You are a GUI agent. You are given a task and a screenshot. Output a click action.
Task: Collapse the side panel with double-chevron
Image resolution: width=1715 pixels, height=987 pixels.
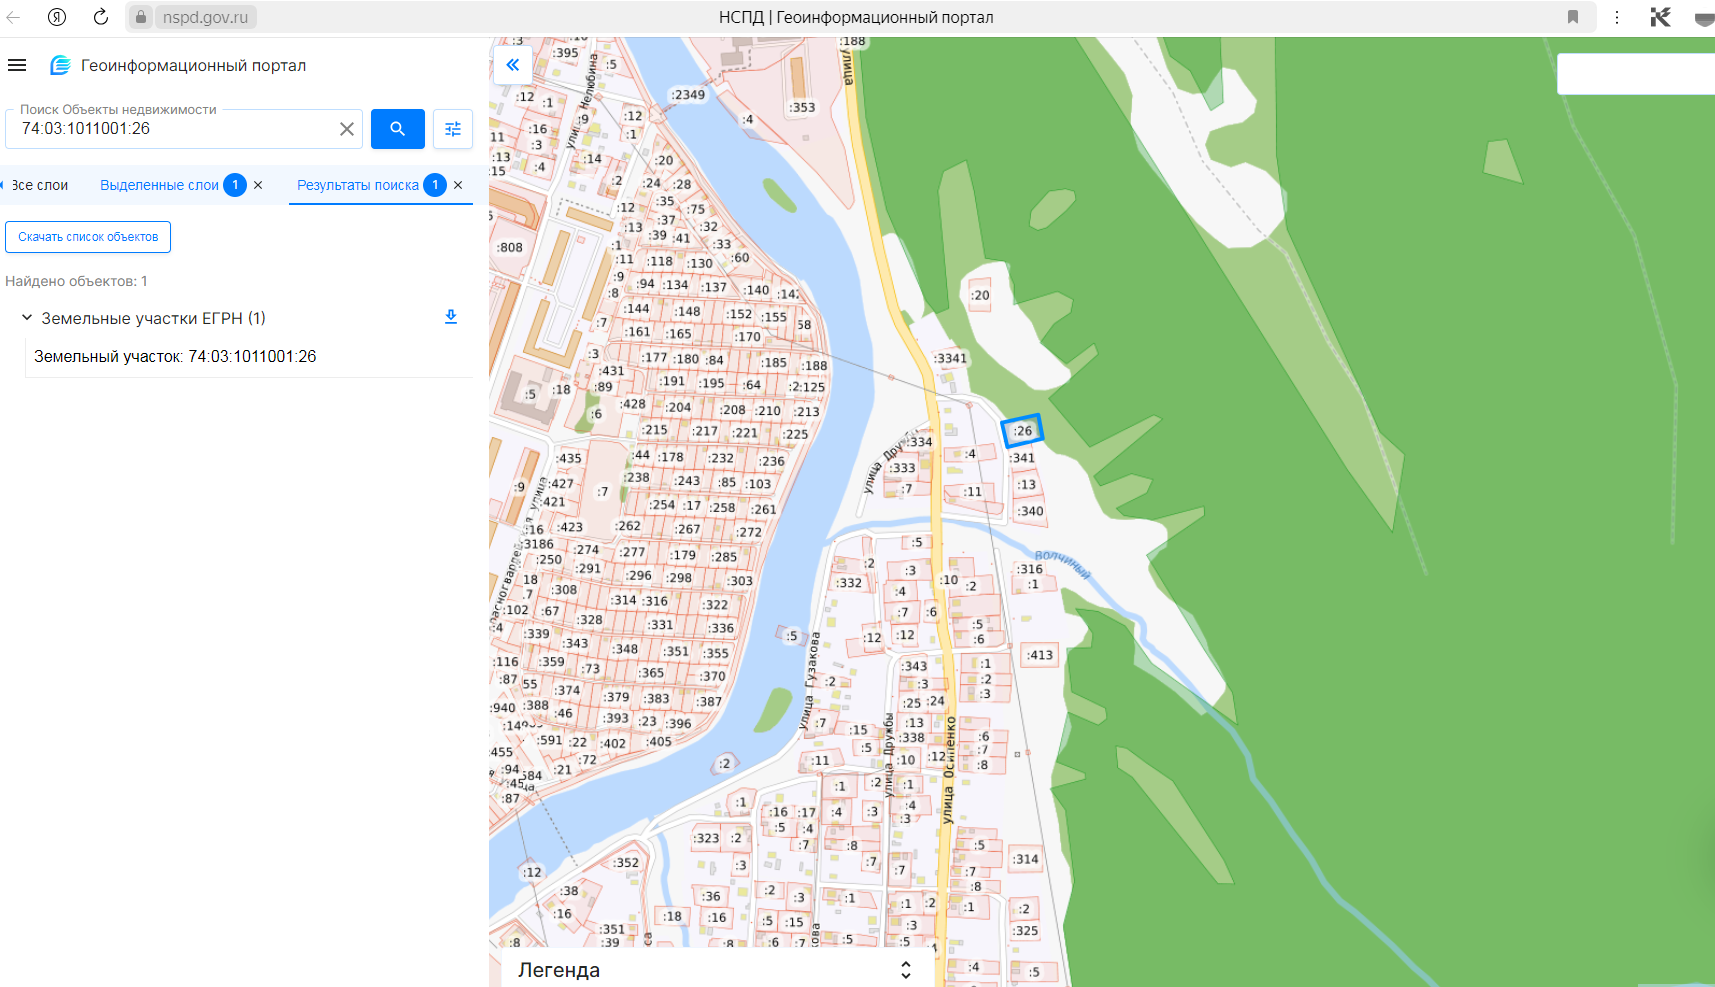[512, 65]
